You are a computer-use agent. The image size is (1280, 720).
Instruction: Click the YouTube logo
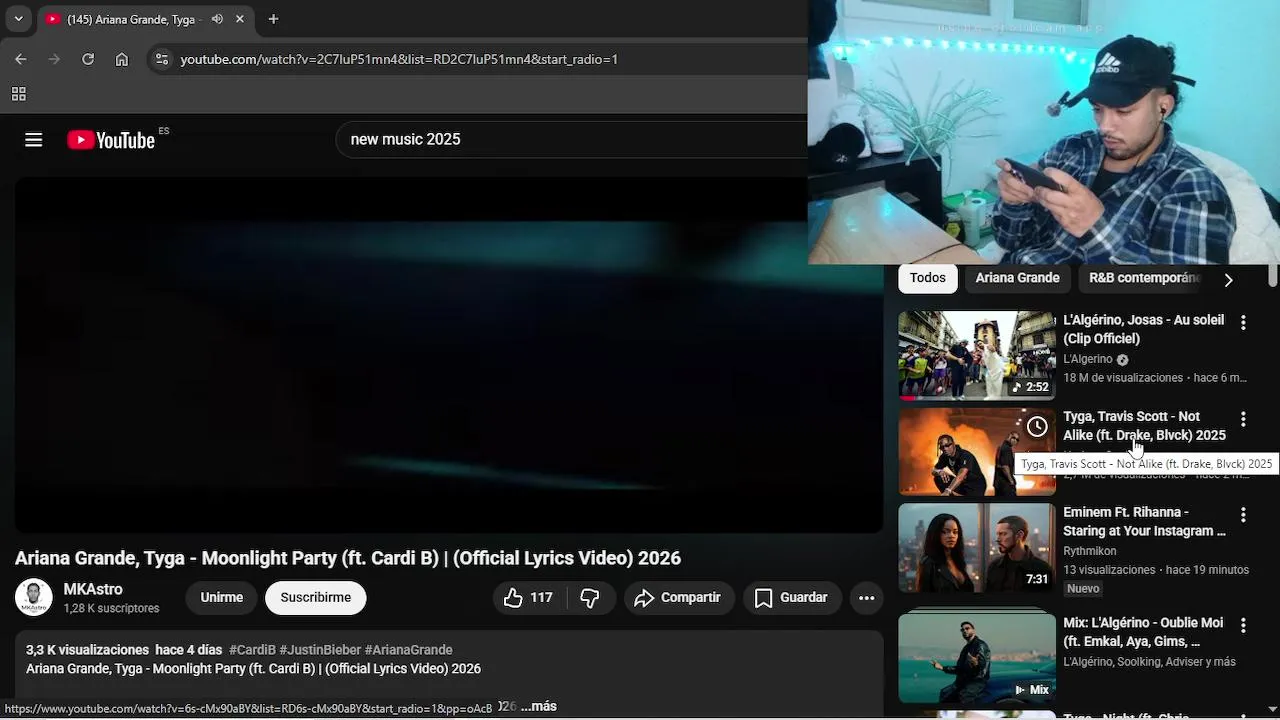point(112,140)
